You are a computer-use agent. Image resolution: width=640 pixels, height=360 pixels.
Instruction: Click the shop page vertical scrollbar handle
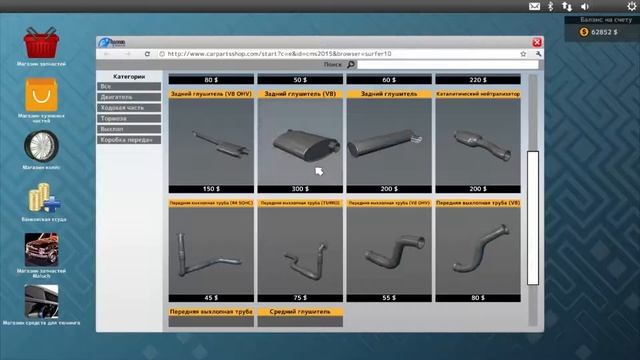pos(533,218)
